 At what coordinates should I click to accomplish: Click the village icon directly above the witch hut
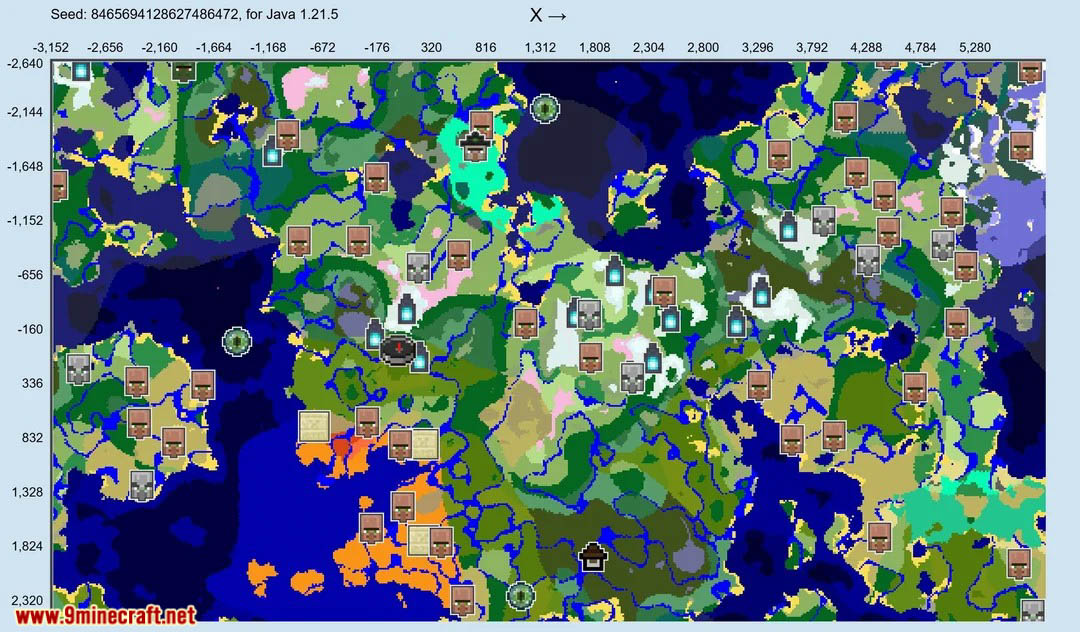pyautogui.click(x=481, y=124)
